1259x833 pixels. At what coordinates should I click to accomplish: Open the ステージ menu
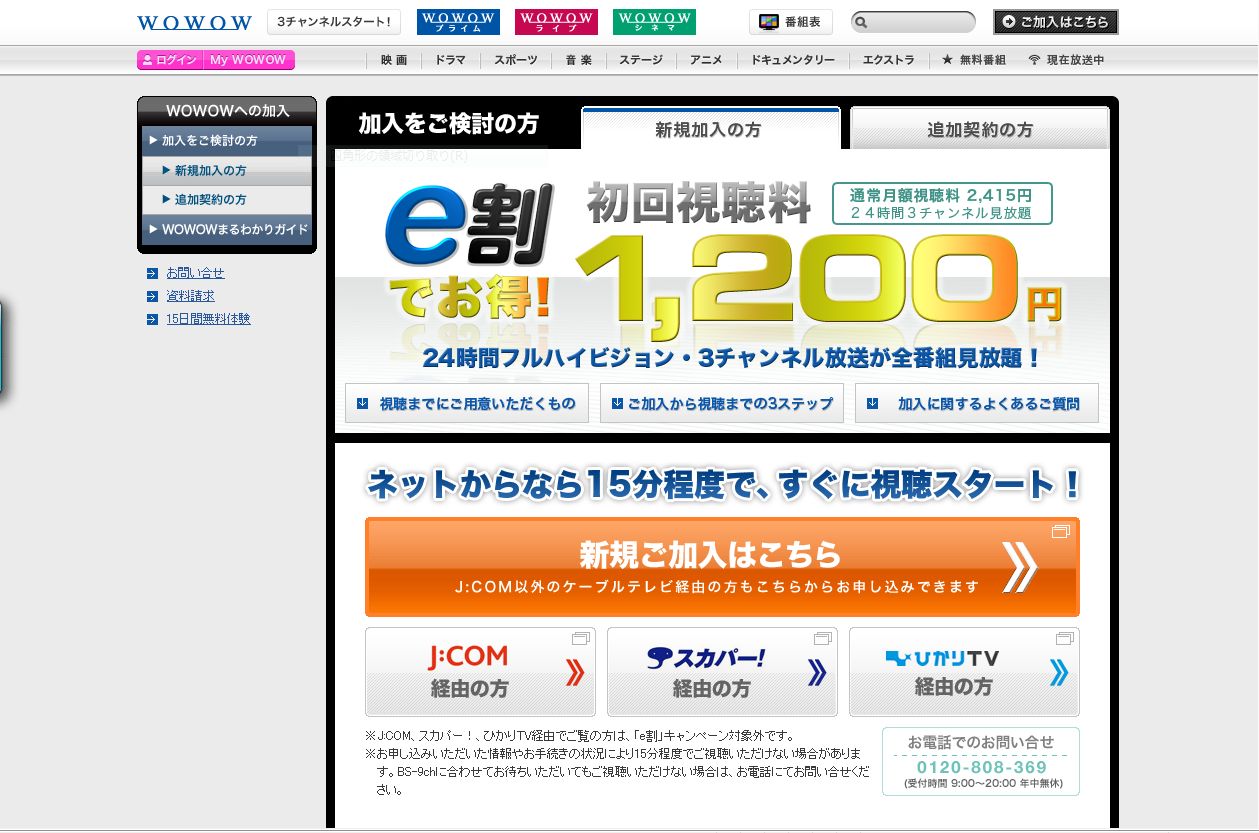pos(641,60)
